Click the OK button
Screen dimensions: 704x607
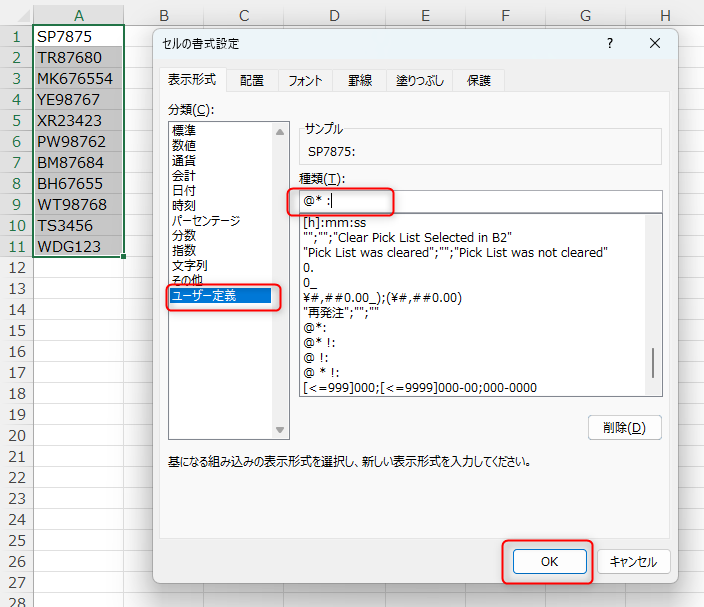pyautogui.click(x=549, y=562)
